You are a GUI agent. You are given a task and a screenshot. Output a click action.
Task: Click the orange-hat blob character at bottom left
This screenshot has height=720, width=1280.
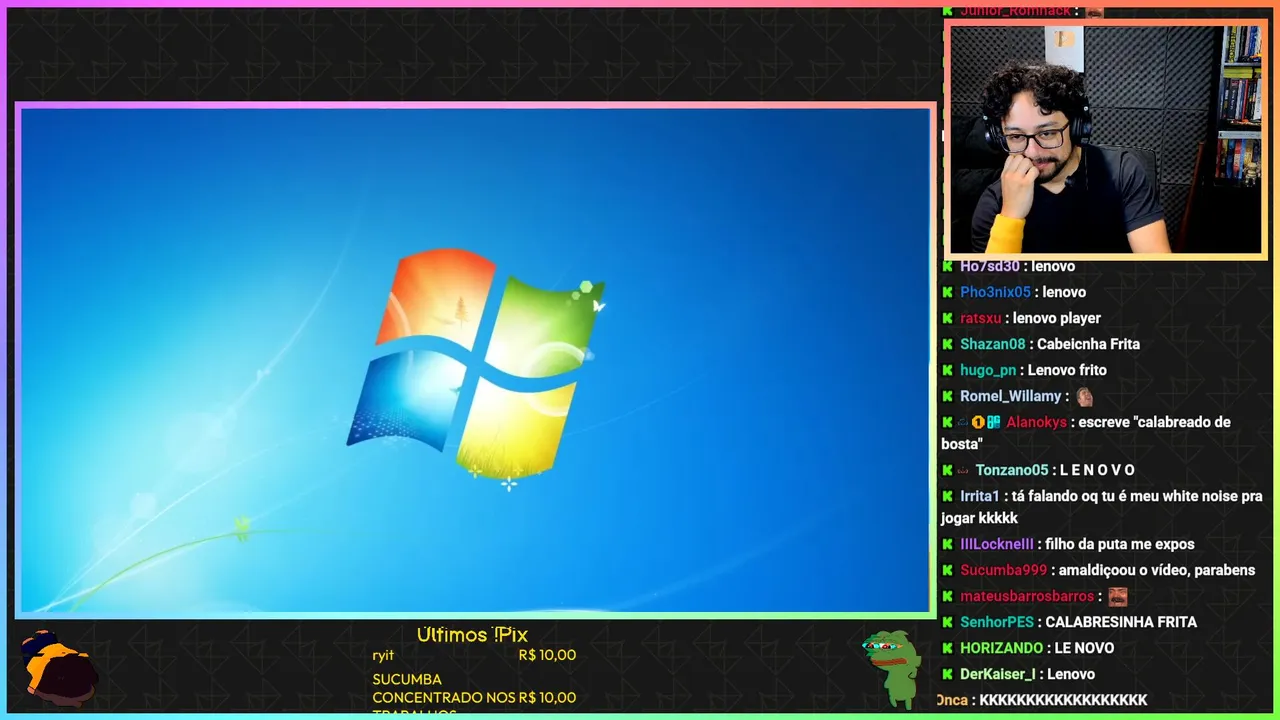[59, 668]
